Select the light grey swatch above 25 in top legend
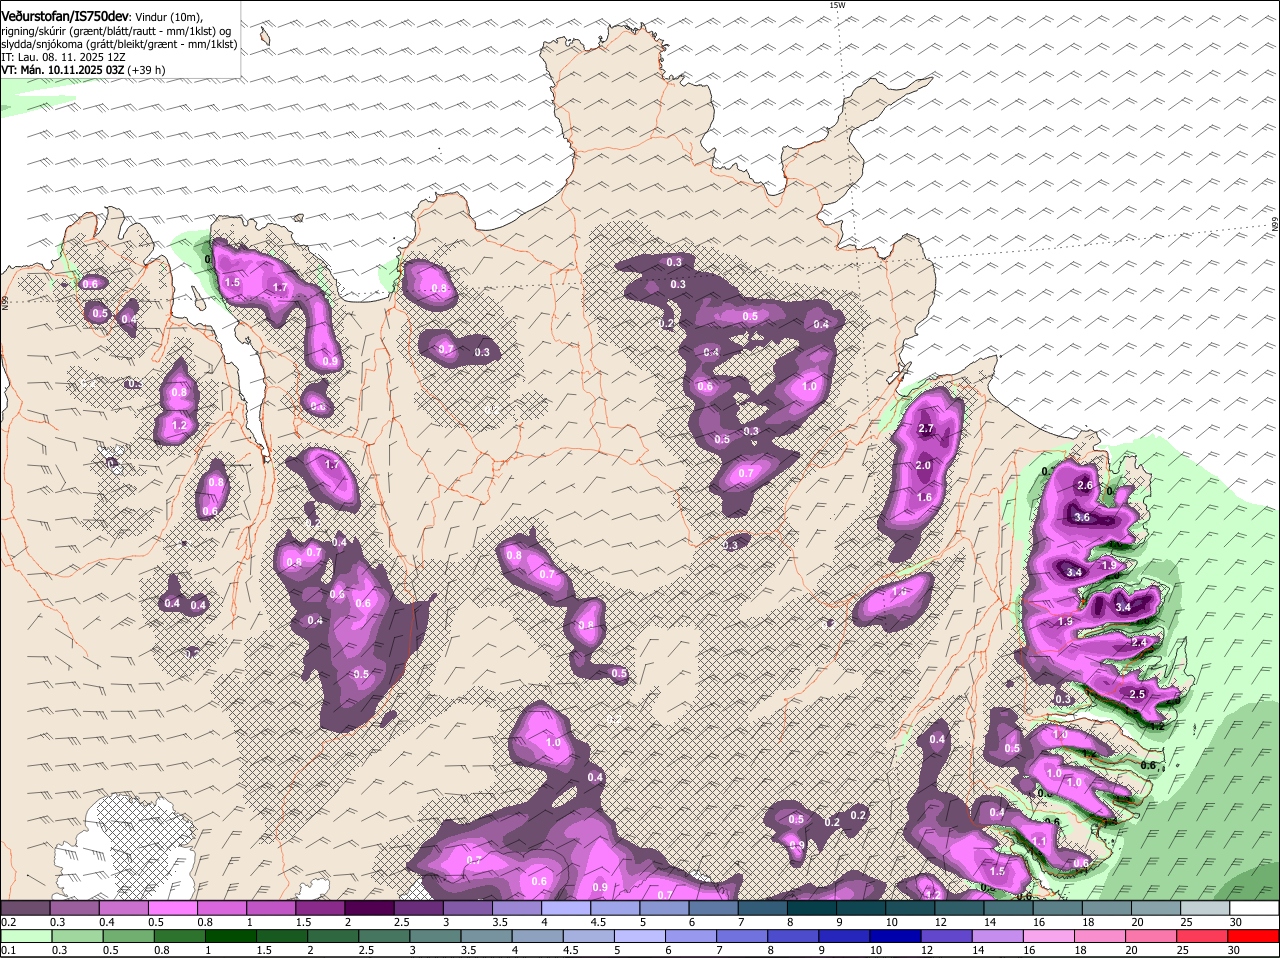The image size is (1280, 958). coord(1206,907)
